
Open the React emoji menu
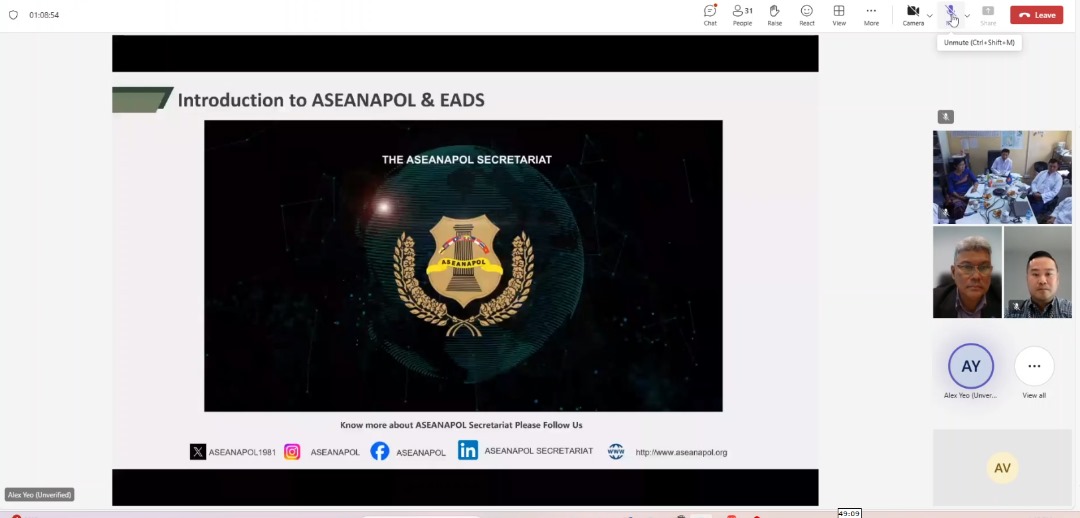point(807,14)
